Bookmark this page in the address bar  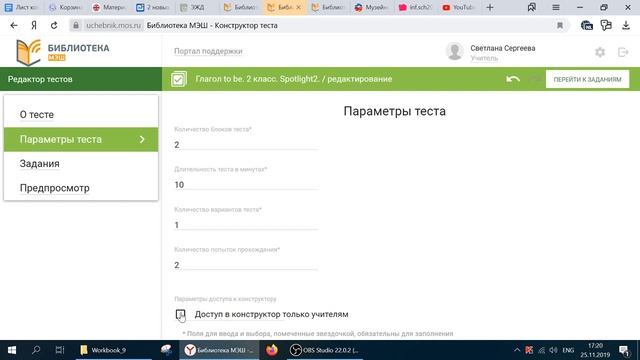(x=560, y=25)
